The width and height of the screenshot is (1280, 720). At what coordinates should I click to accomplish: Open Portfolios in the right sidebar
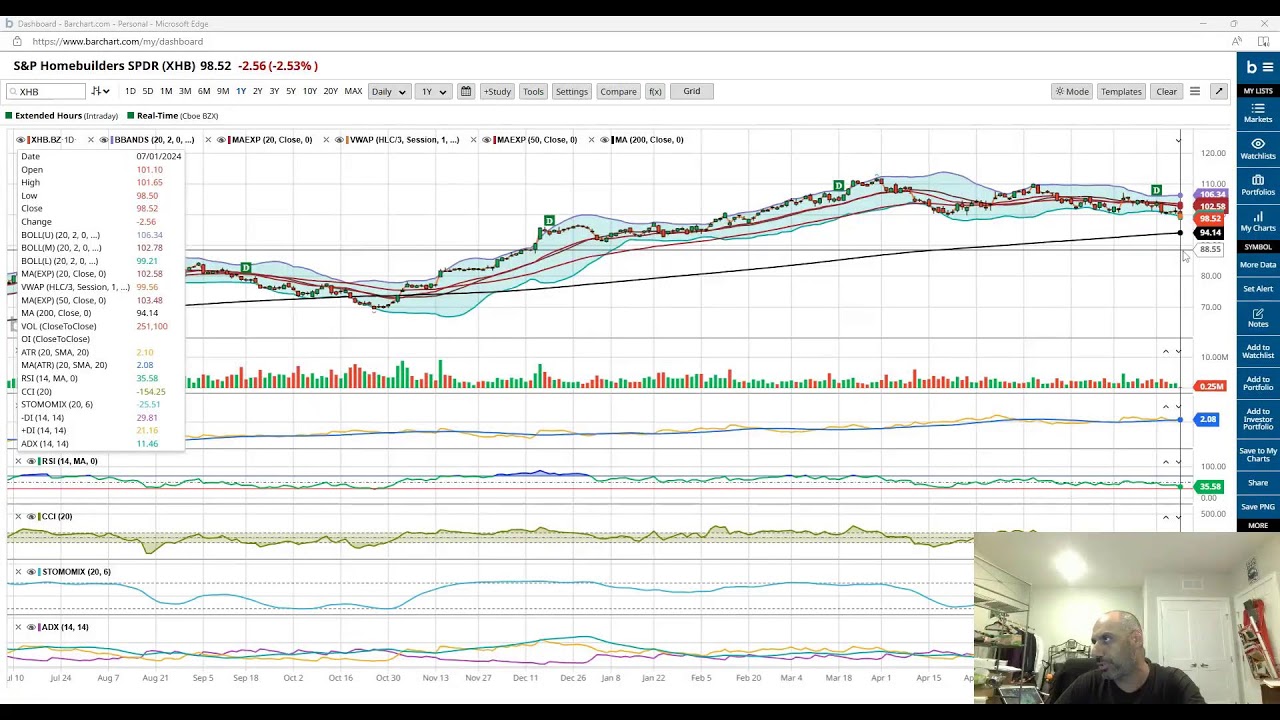1258,184
